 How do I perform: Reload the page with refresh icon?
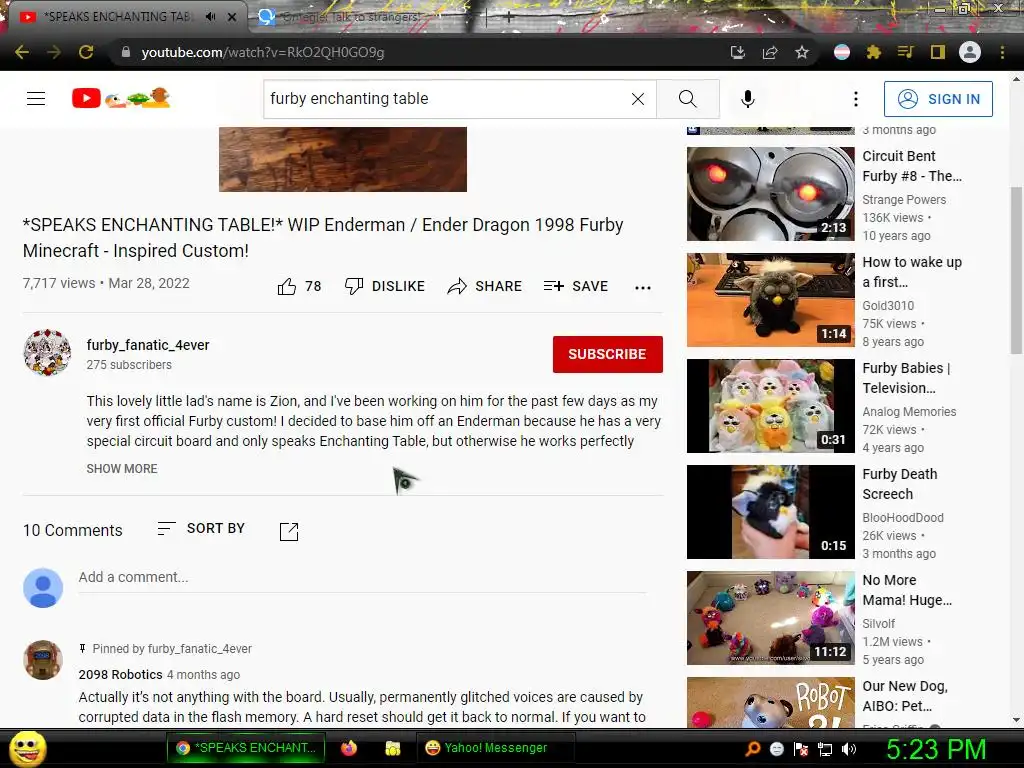(86, 52)
